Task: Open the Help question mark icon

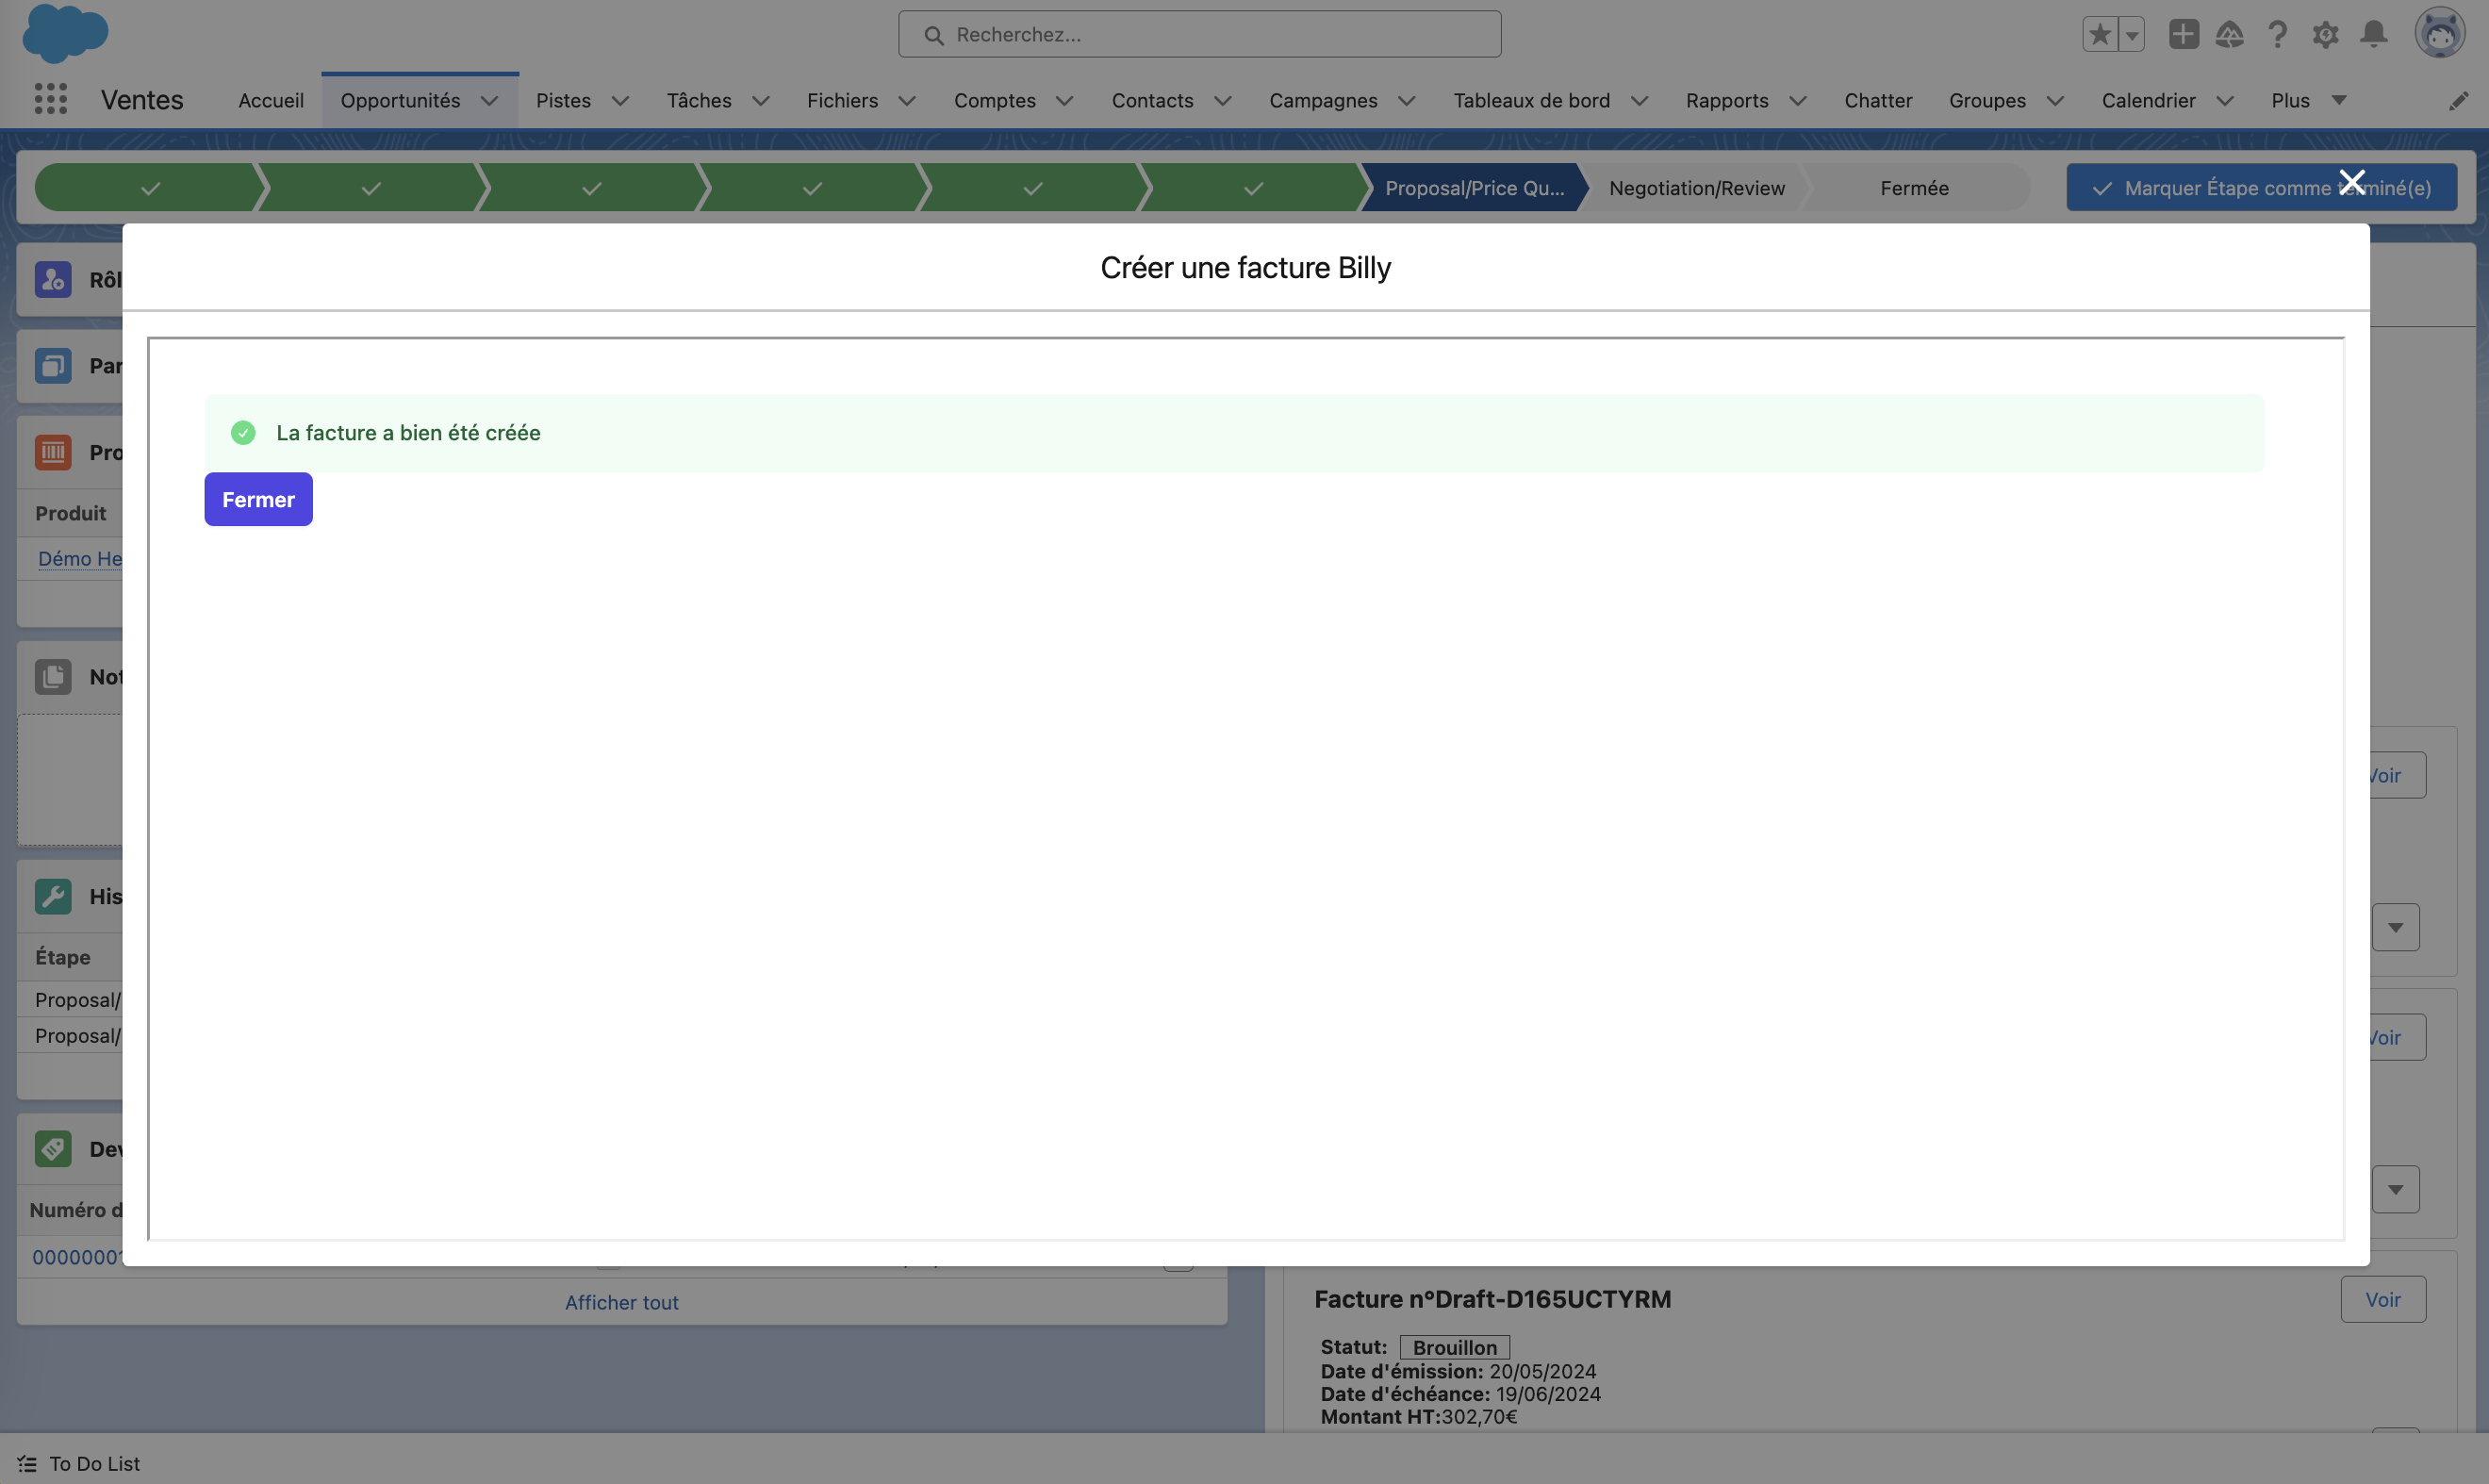Action: click(2277, 34)
